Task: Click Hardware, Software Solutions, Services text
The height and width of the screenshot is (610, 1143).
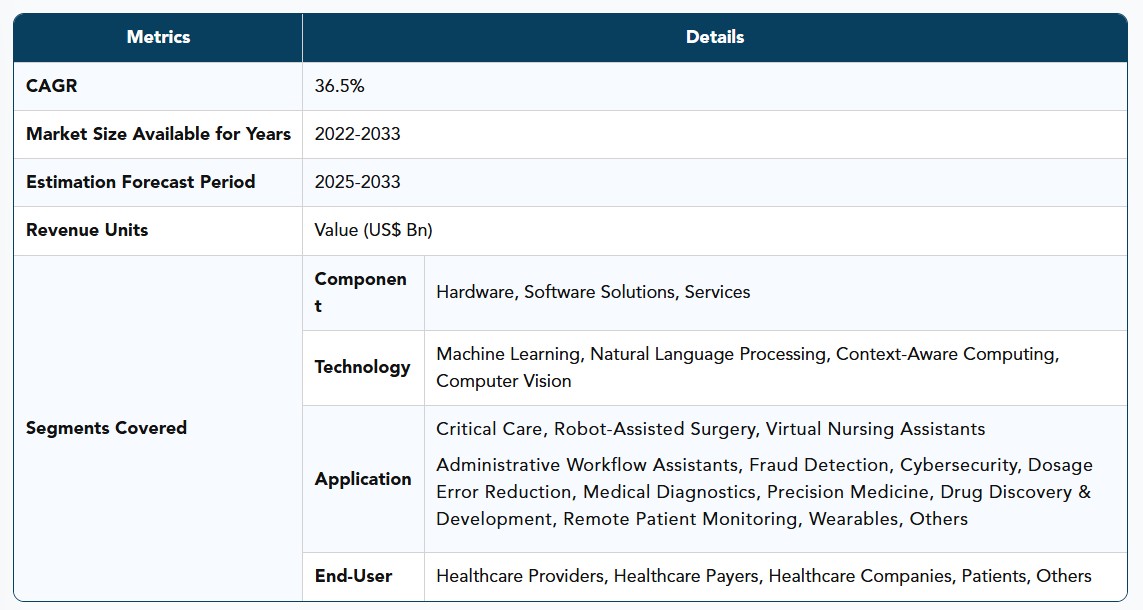Action: [593, 292]
